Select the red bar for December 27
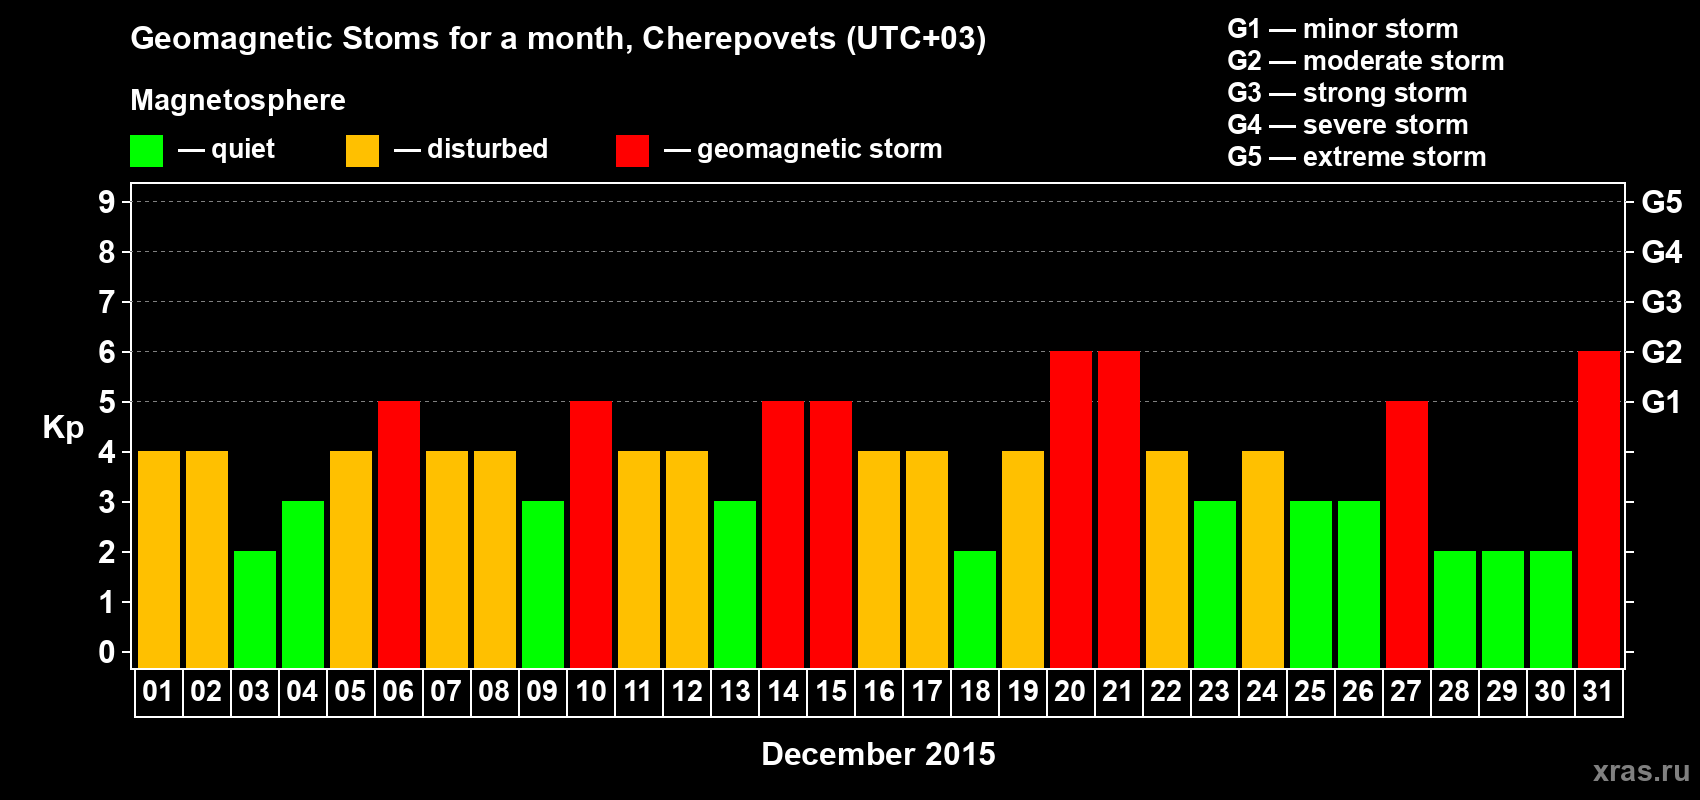1700x800 pixels. click(1407, 534)
